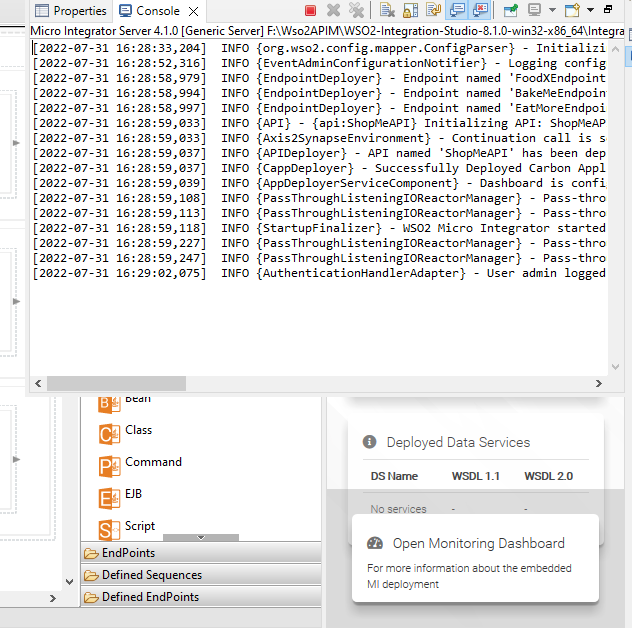
Task: Click the EatMoreEndpoint deployer log line
Action: pyautogui.click(x=319, y=108)
